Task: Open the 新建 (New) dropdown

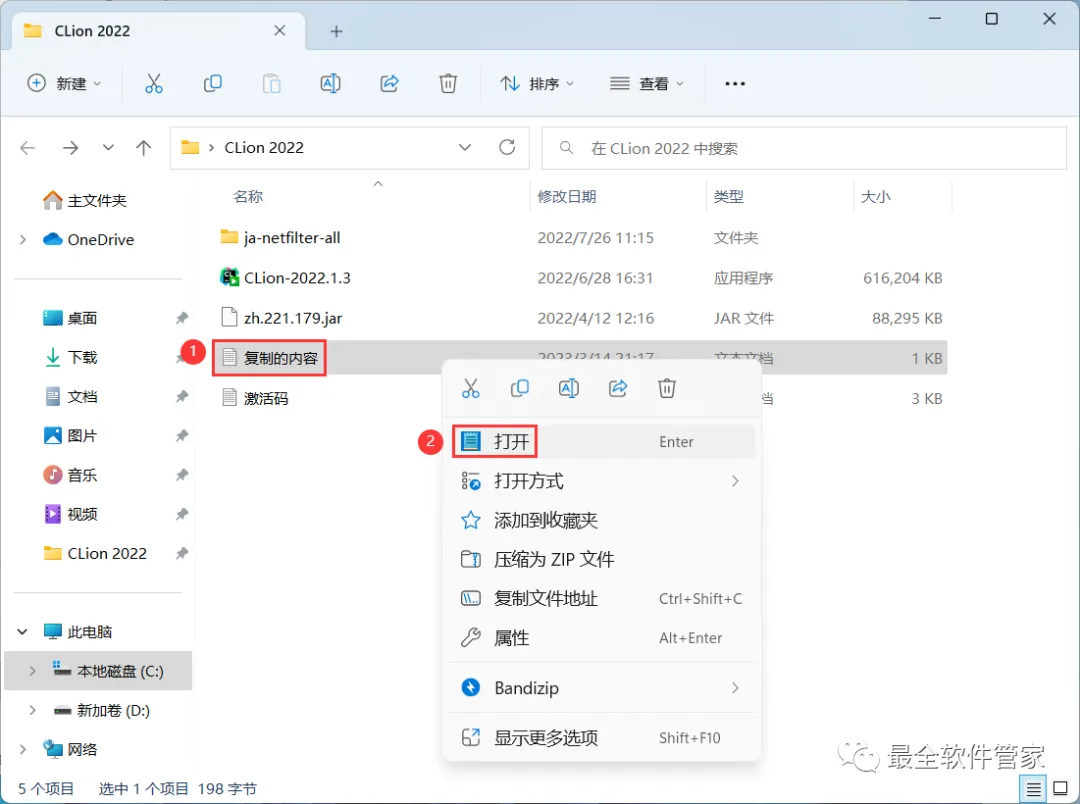Action: tap(63, 83)
